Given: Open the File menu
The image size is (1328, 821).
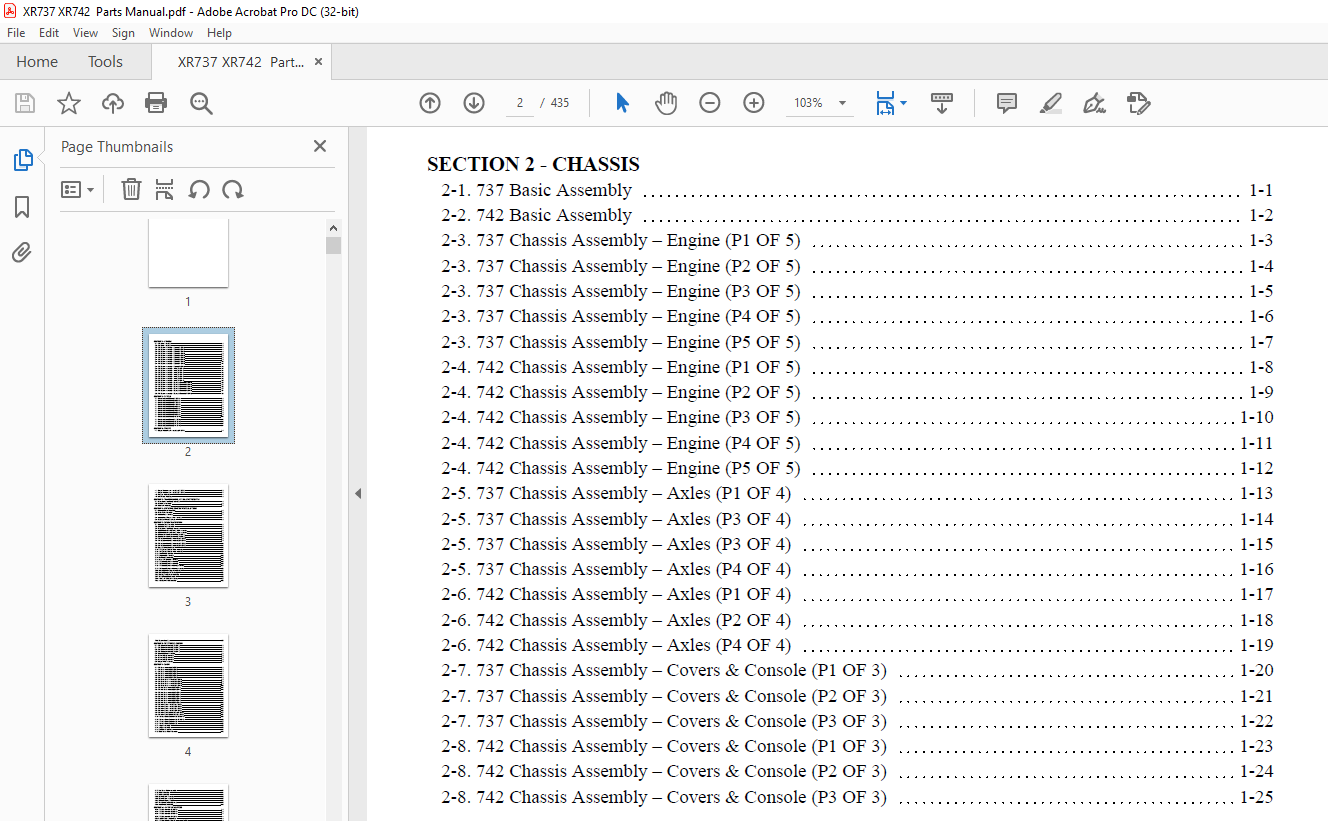Looking at the screenshot, I should 16,33.
